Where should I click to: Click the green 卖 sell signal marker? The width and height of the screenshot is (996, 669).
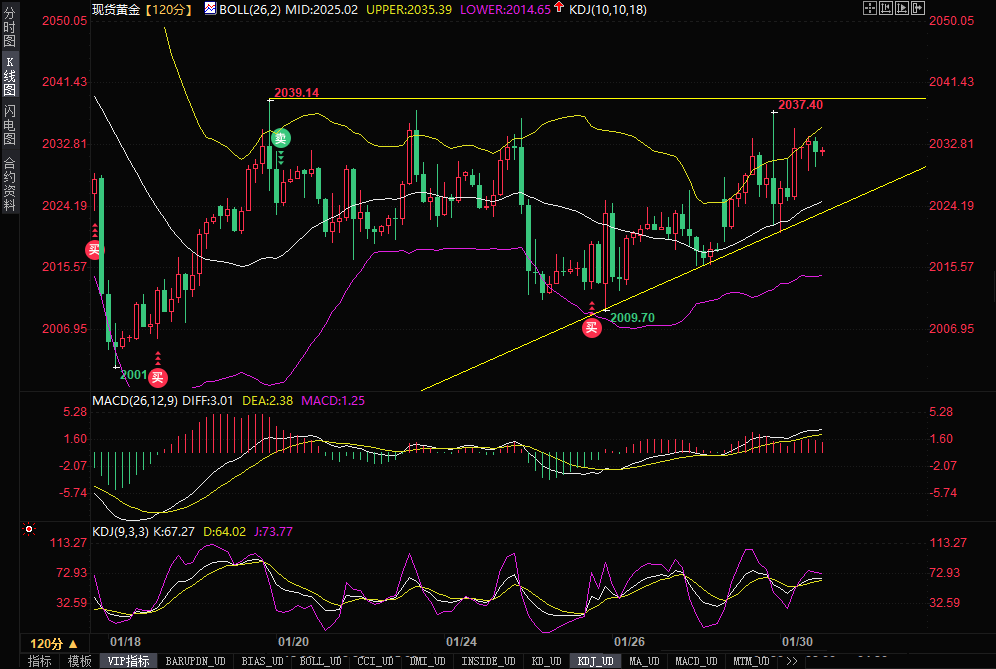click(281, 138)
